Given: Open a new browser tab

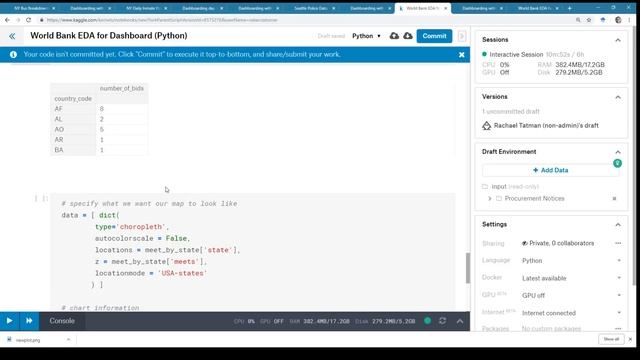Looking at the screenshot, I should [569, 8].
